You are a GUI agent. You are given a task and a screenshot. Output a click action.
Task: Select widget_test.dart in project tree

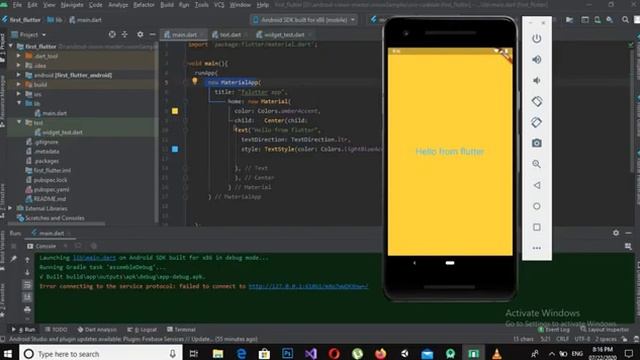point(59,132)
